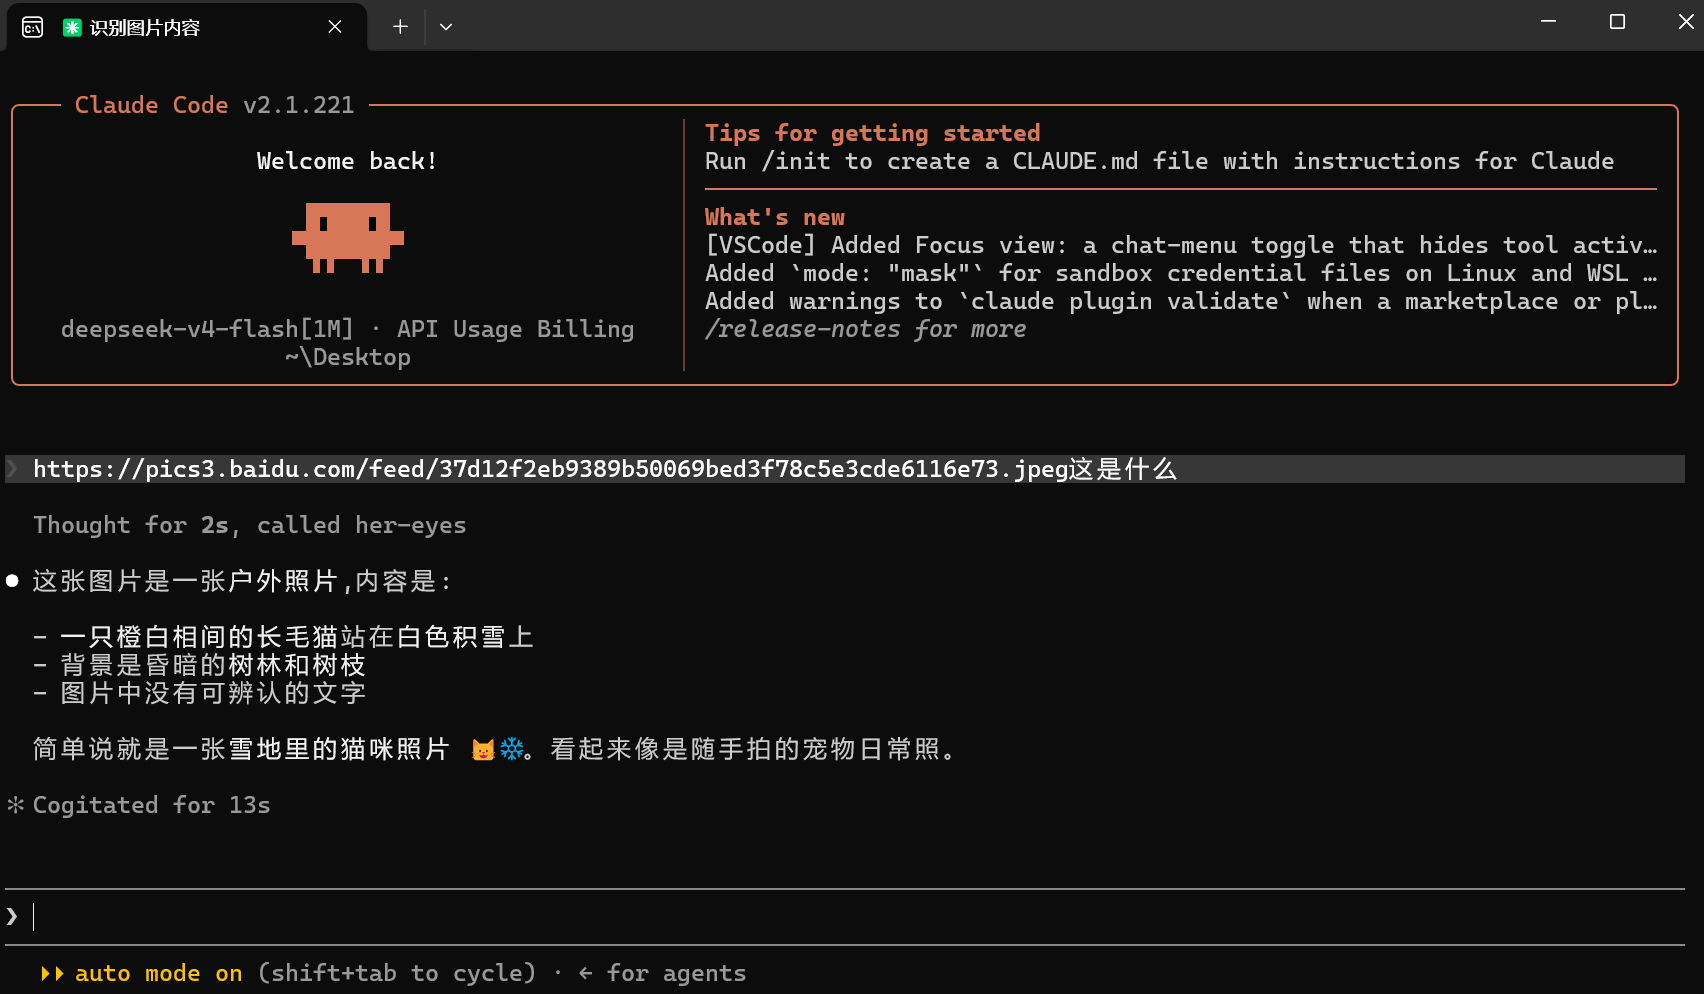Click the "What's new" heading

click(x=775, y=217)
